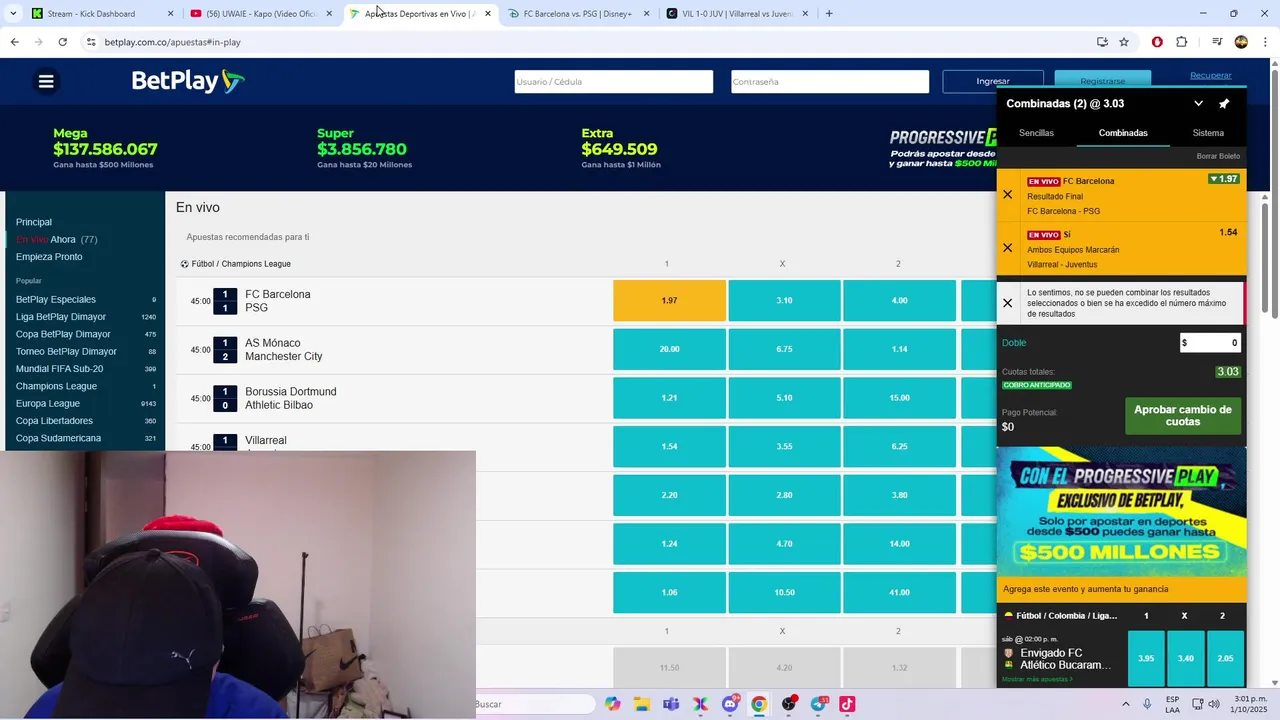Viewport: 1280px width, 720px height.
Task: Open a new browser tab
Action: (x=829, y=14)
